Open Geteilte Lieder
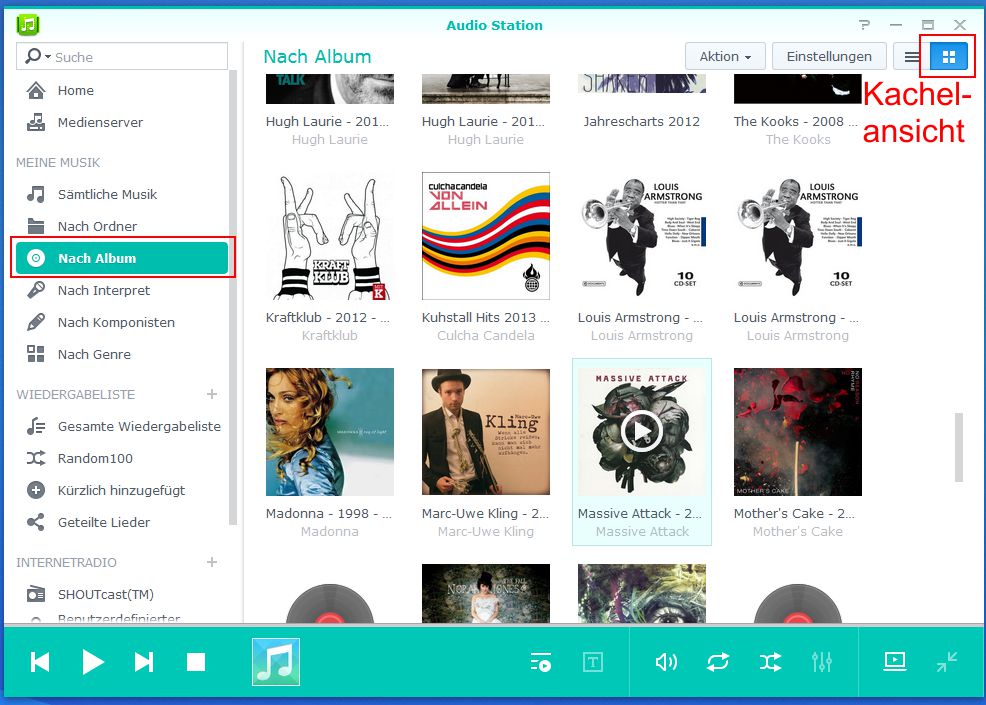The width and height of the screenshot is (986, 705). (x=122, y=523)
